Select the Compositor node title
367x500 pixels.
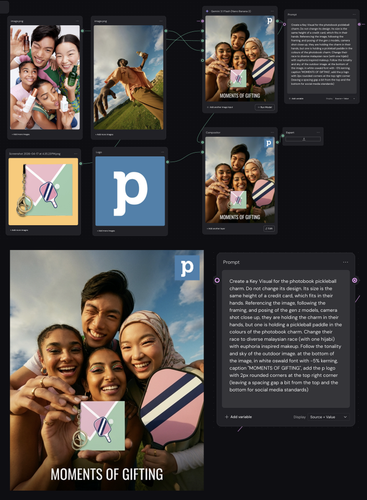pyautogui.click(x=213, y=132)
